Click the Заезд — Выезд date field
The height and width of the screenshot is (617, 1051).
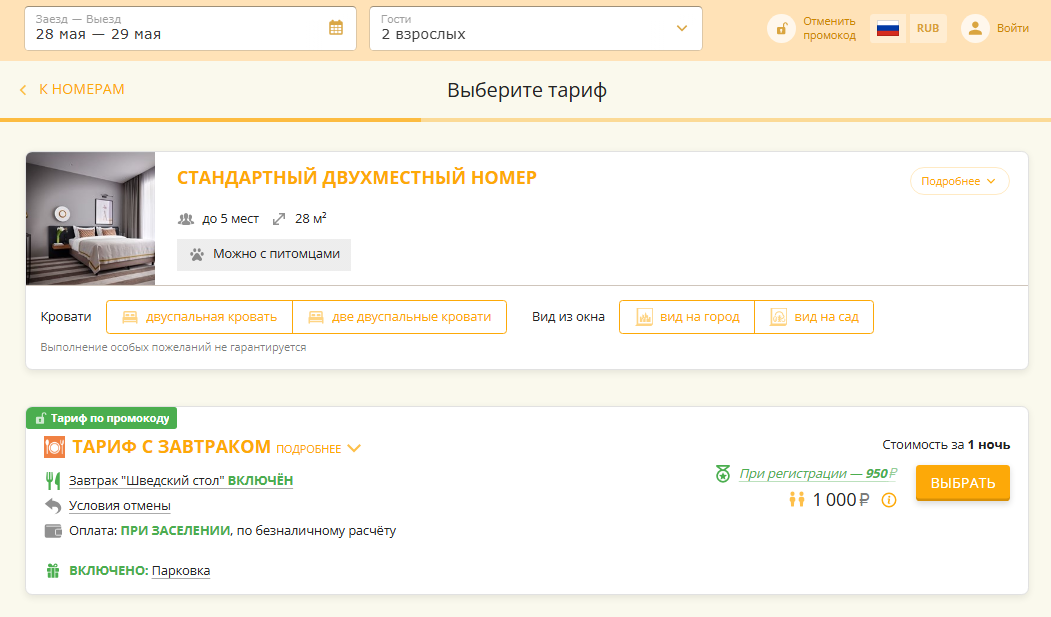[x=190, y=28]
